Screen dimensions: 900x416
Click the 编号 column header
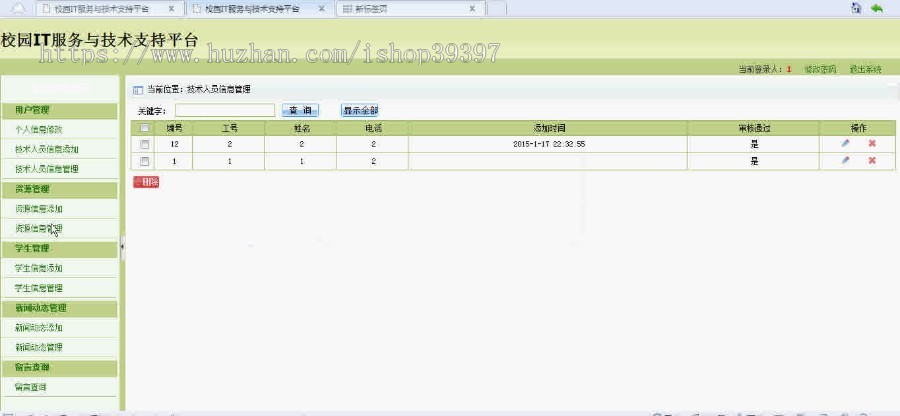tap(174, 128)
